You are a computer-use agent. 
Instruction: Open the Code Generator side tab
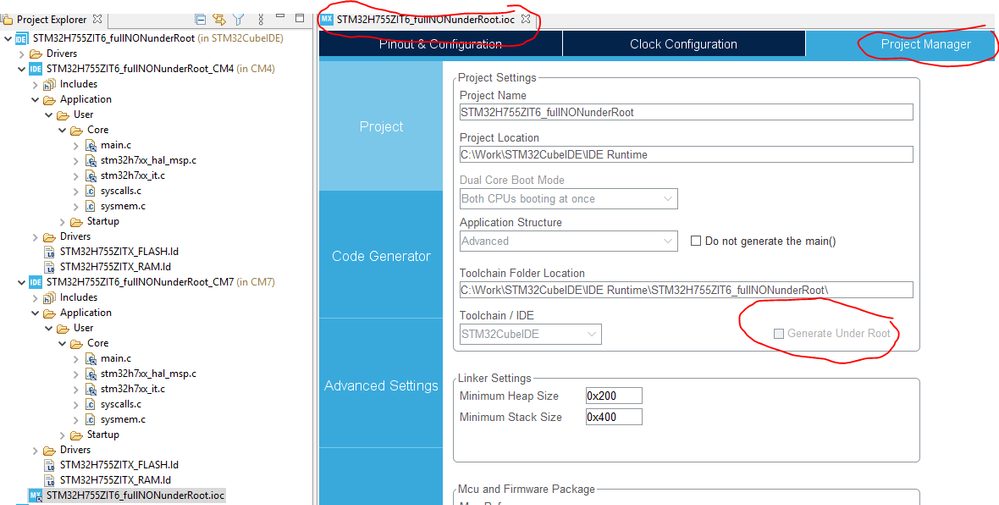click(x=381, y=256)
